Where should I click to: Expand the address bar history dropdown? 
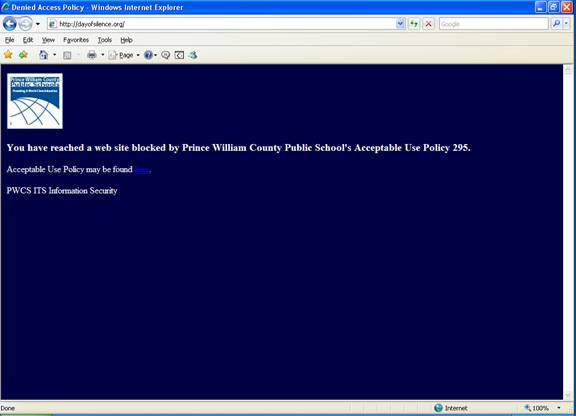click(400, 24)
